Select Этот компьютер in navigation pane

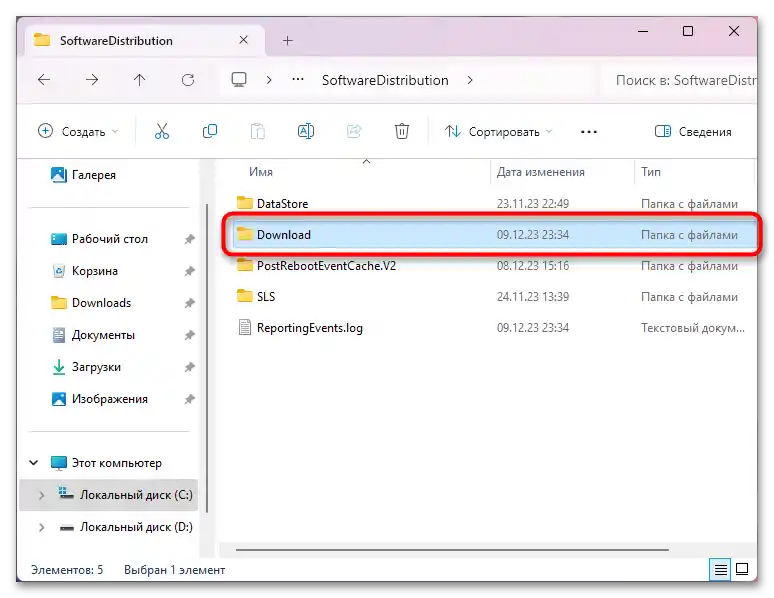tap(116, 463)
